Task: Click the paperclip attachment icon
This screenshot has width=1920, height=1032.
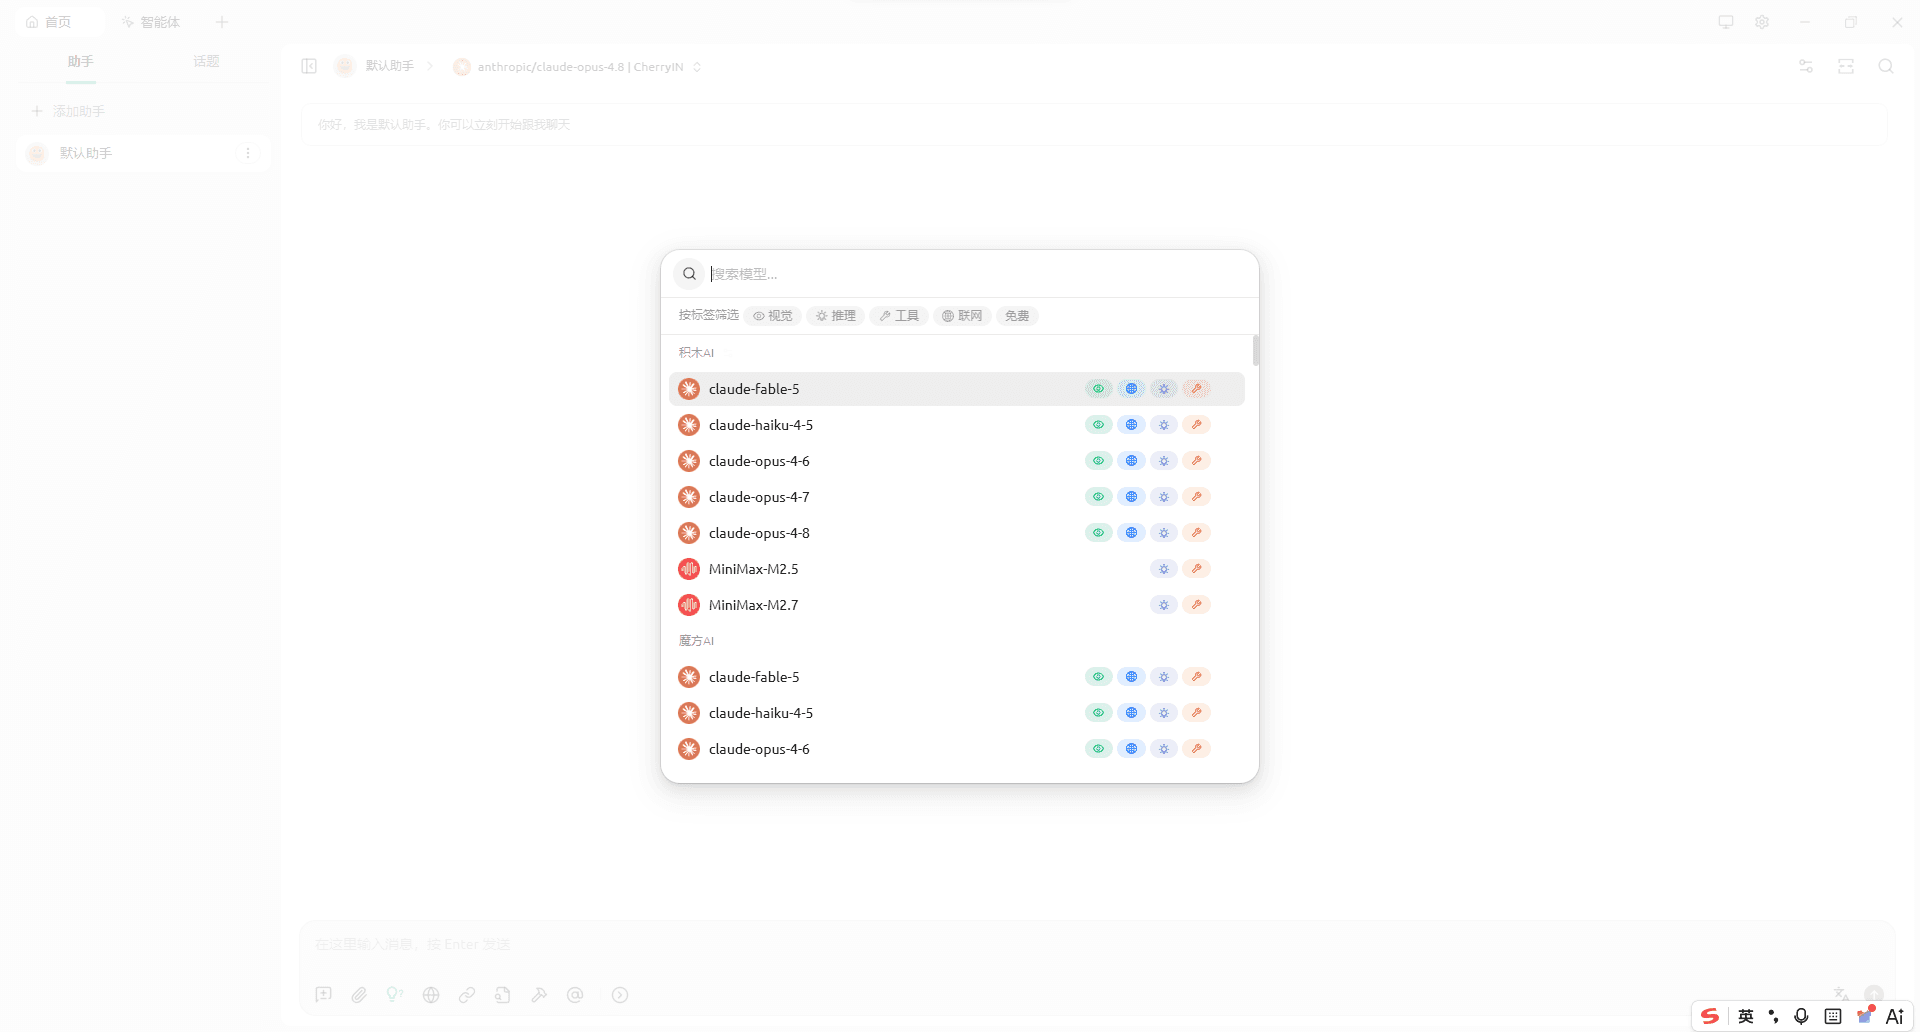Action: click(359, 995)
